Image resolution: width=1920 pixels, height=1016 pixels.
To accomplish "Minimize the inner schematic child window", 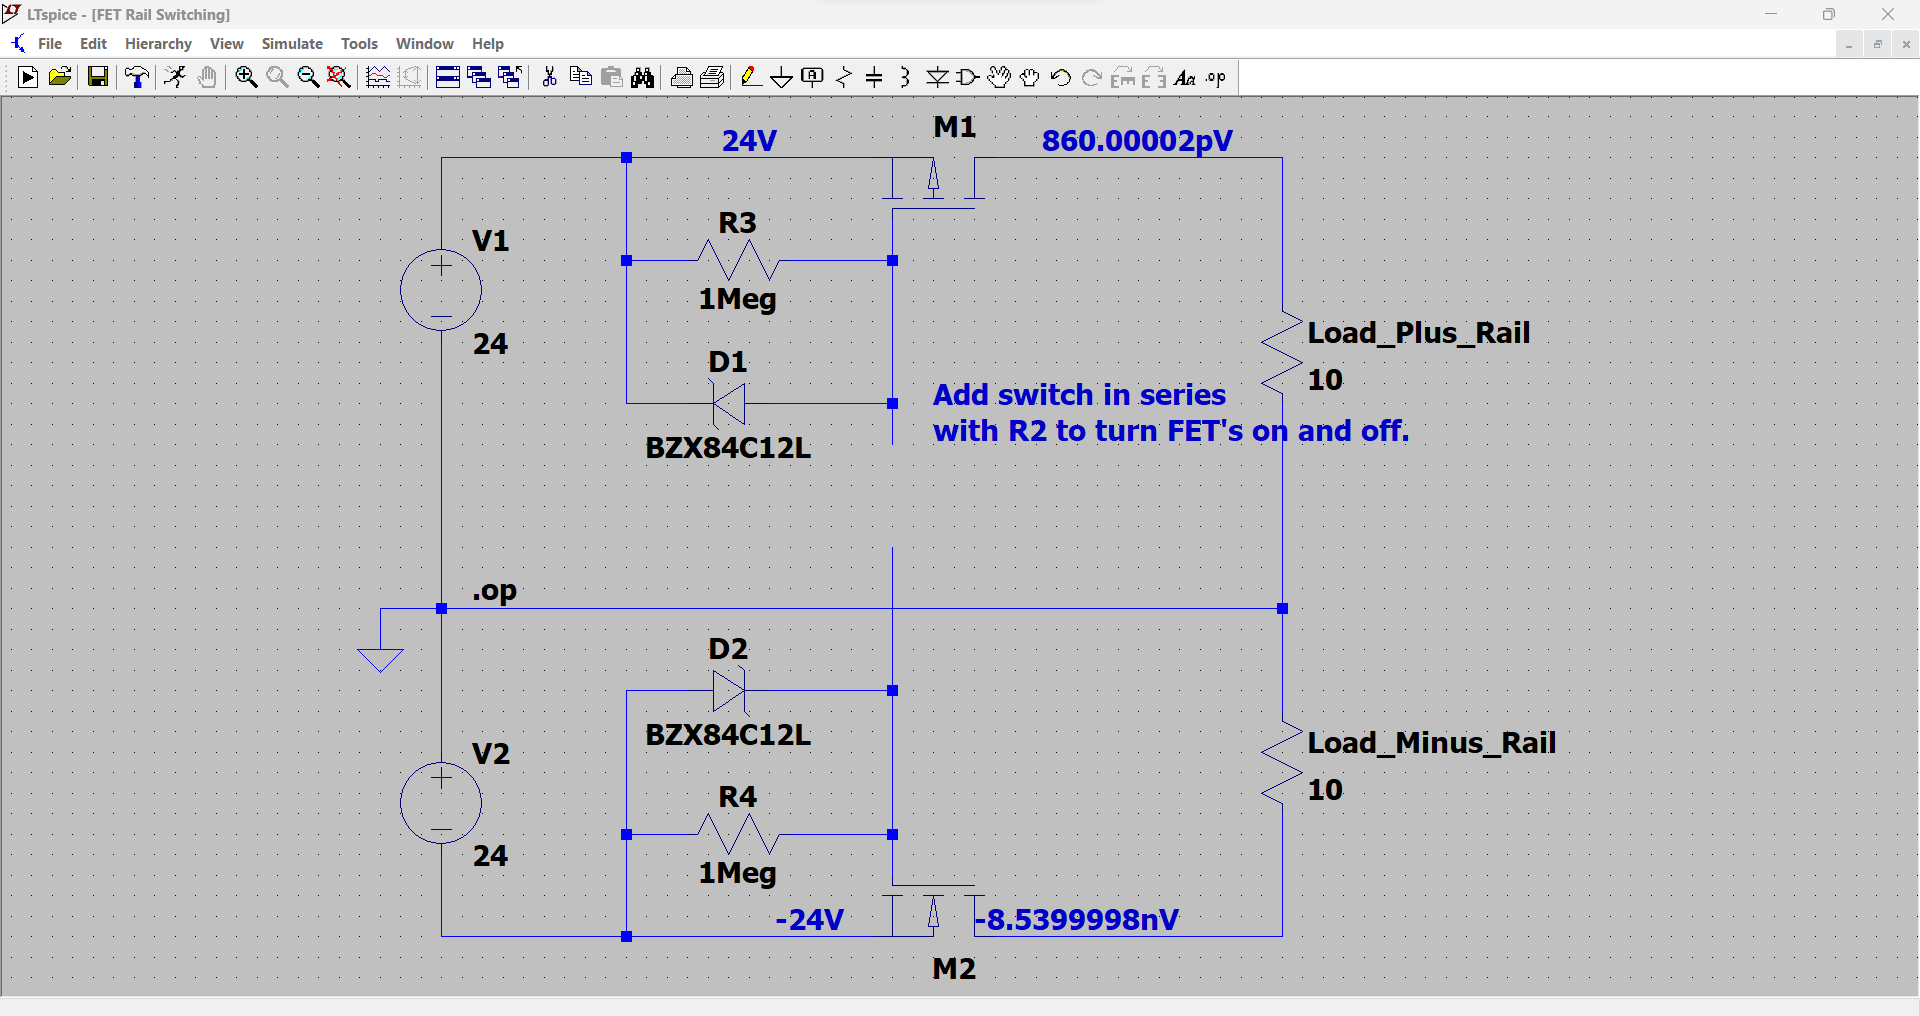I will [1849, 44].
